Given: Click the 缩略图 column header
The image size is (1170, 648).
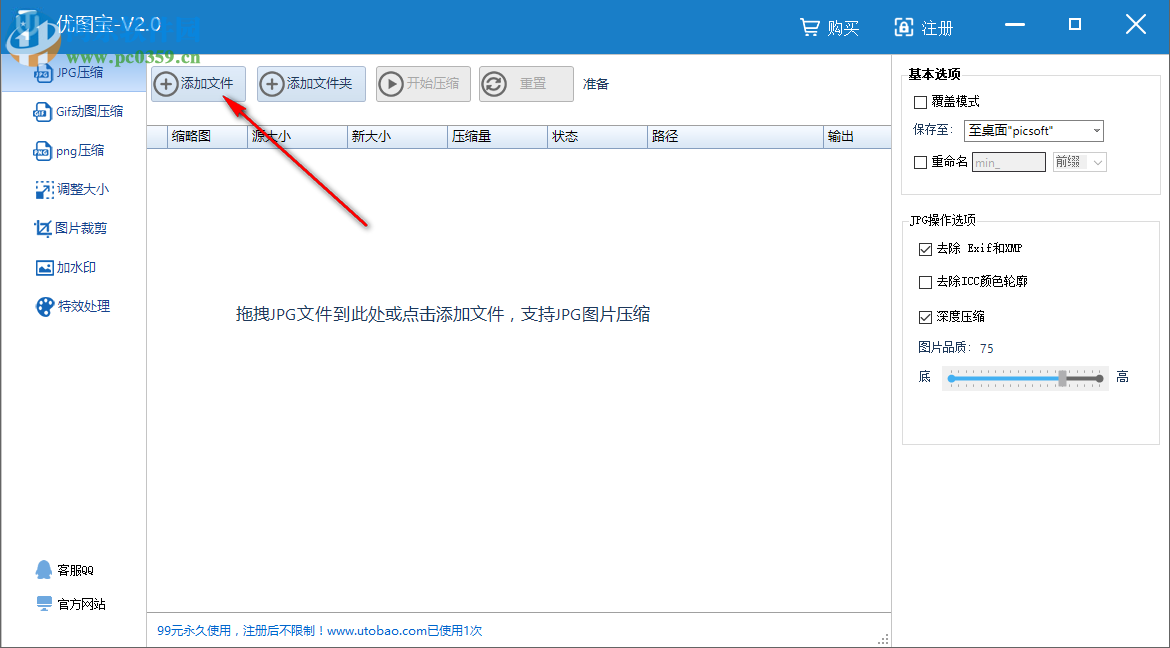Looking at the screenshot, I should click(x=207, y=137).
